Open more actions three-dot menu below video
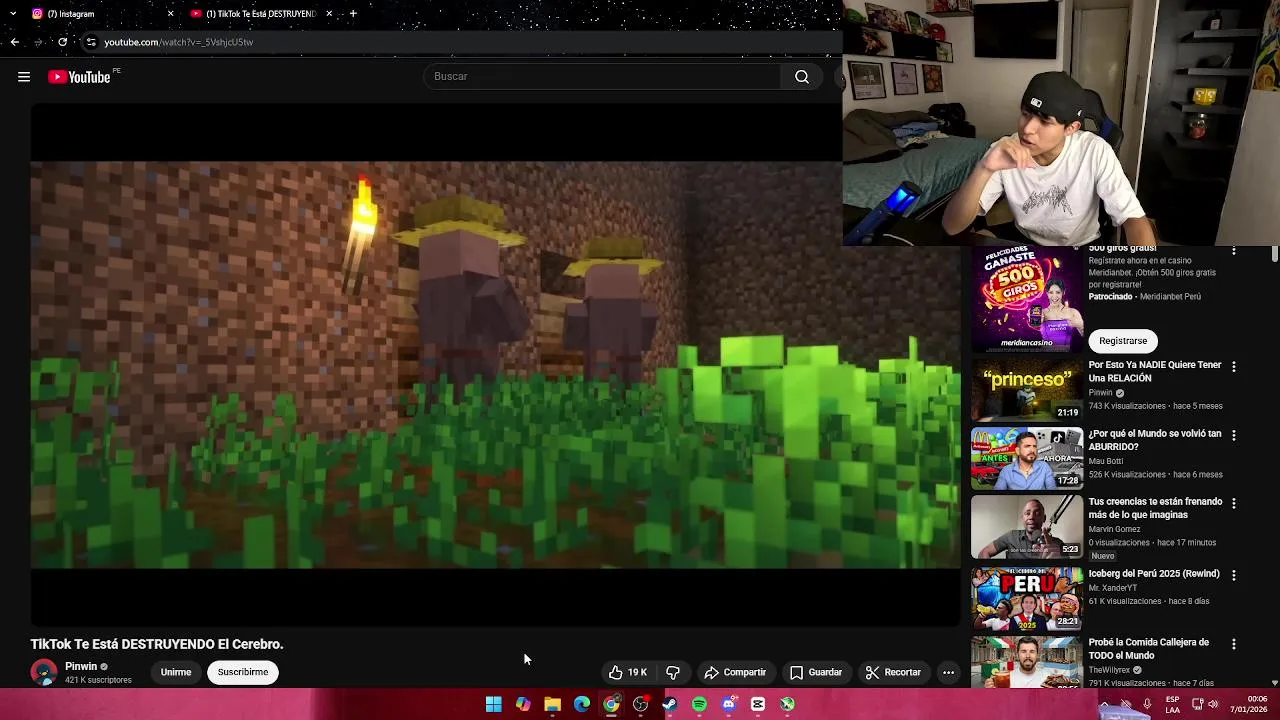This screenshot has width=1280, height=720. point(948,672)
